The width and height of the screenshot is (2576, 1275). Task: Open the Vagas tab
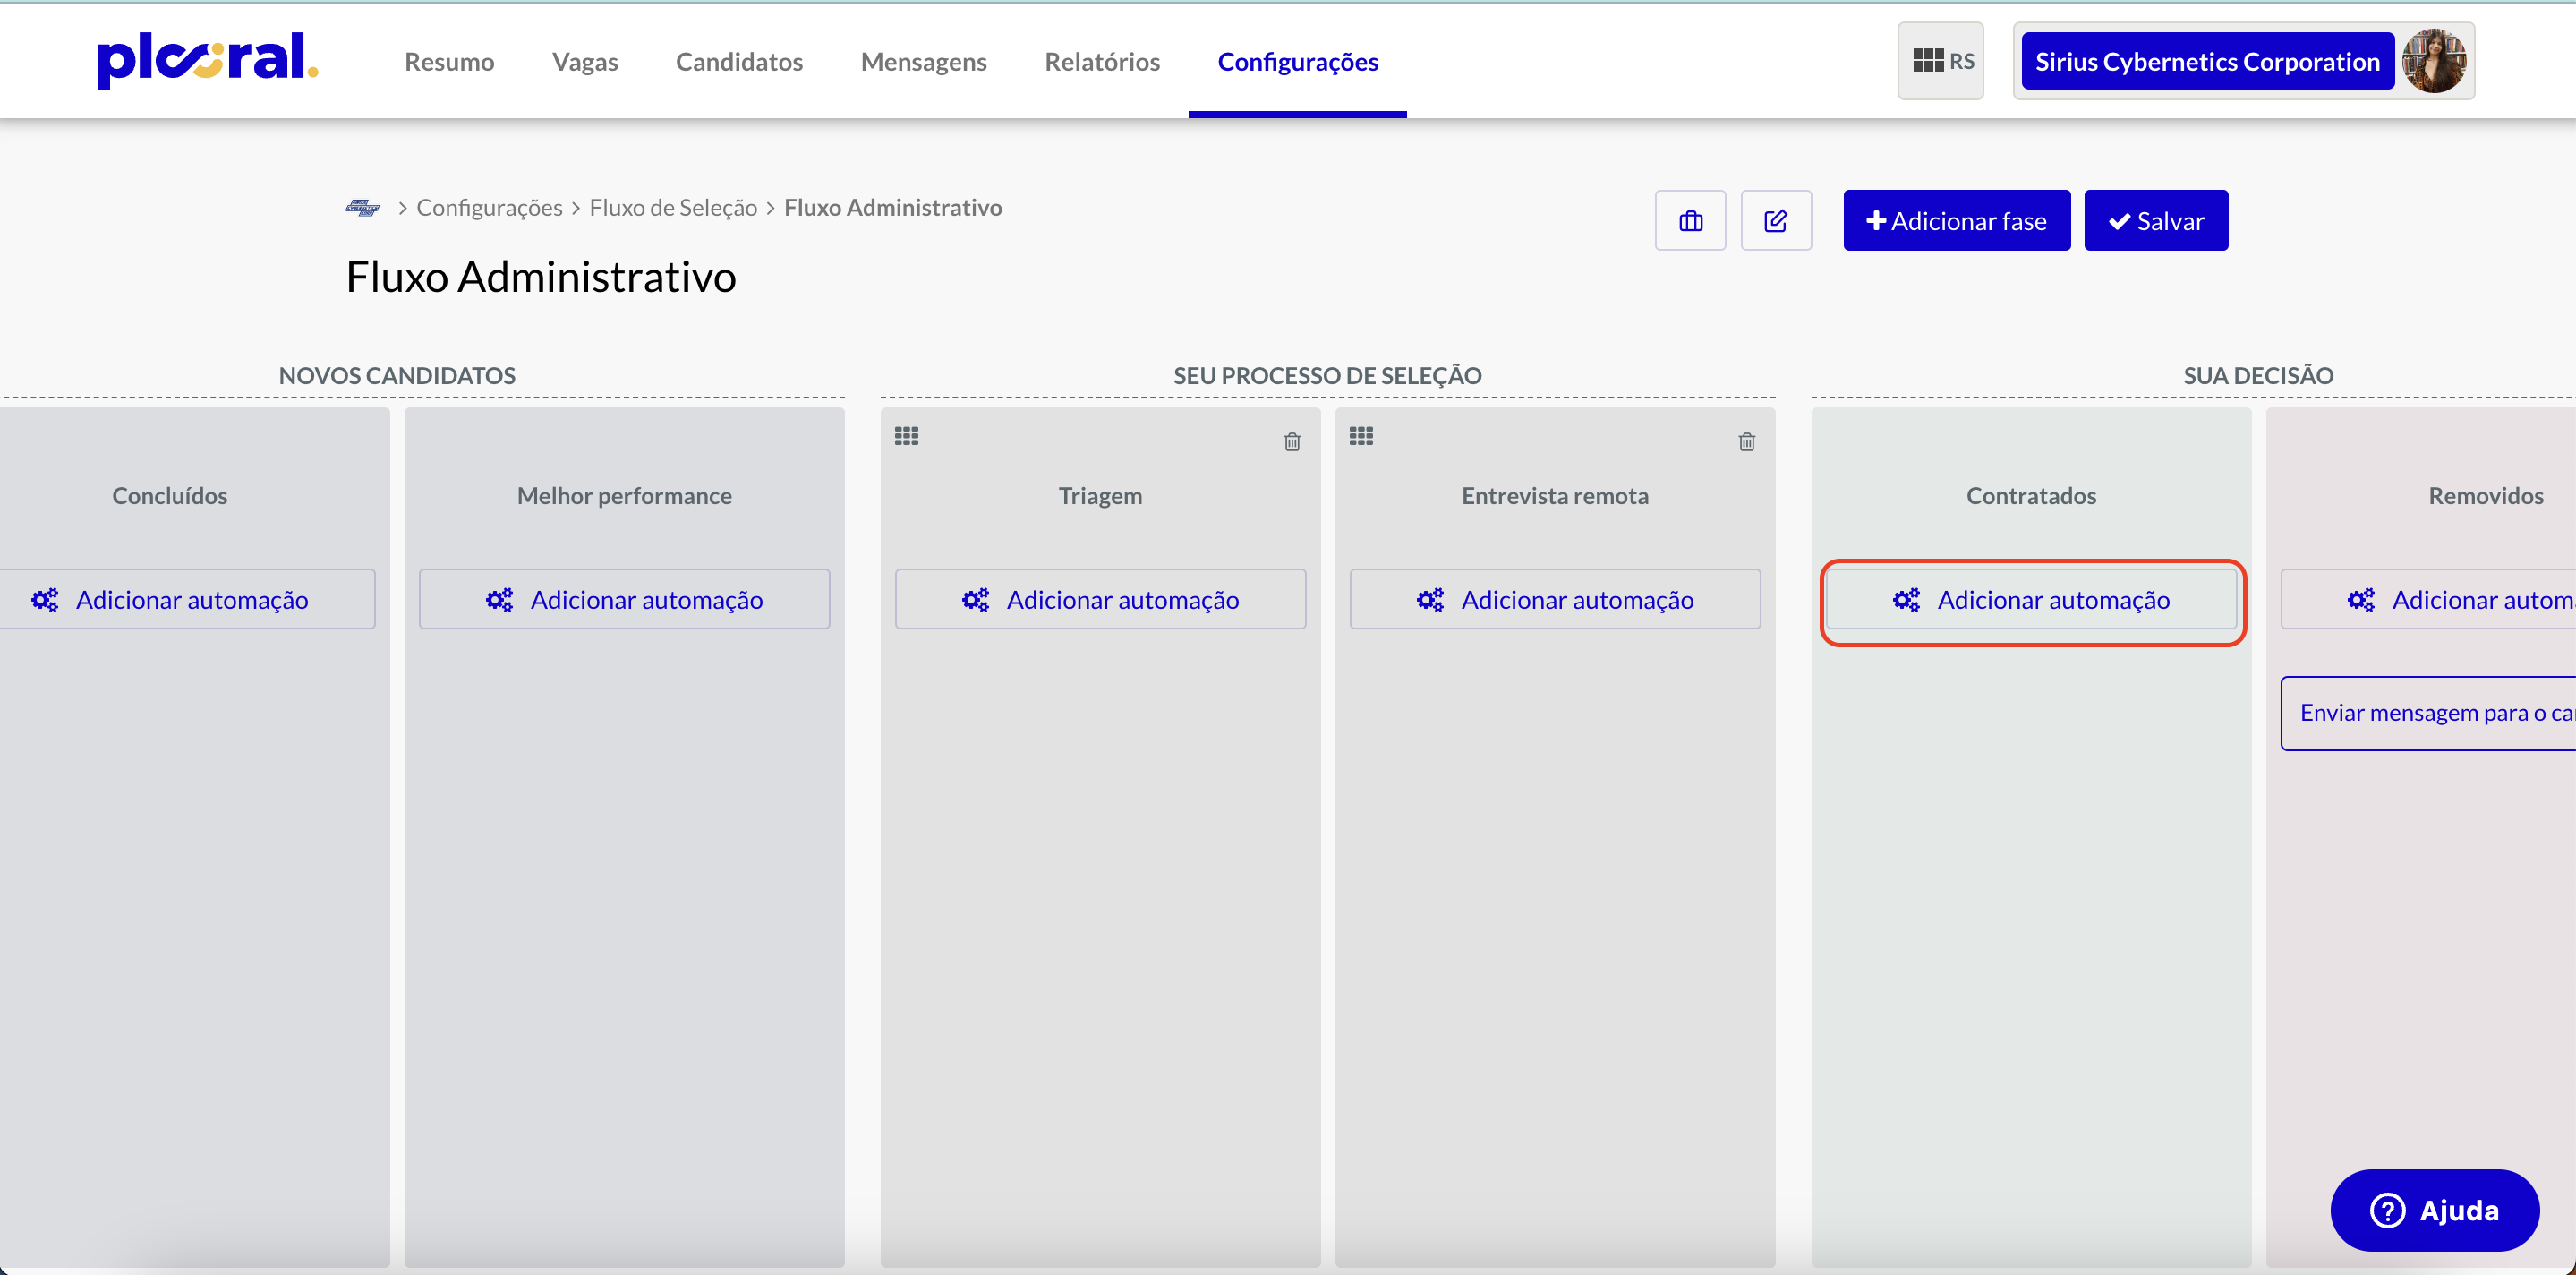[585, 61]
